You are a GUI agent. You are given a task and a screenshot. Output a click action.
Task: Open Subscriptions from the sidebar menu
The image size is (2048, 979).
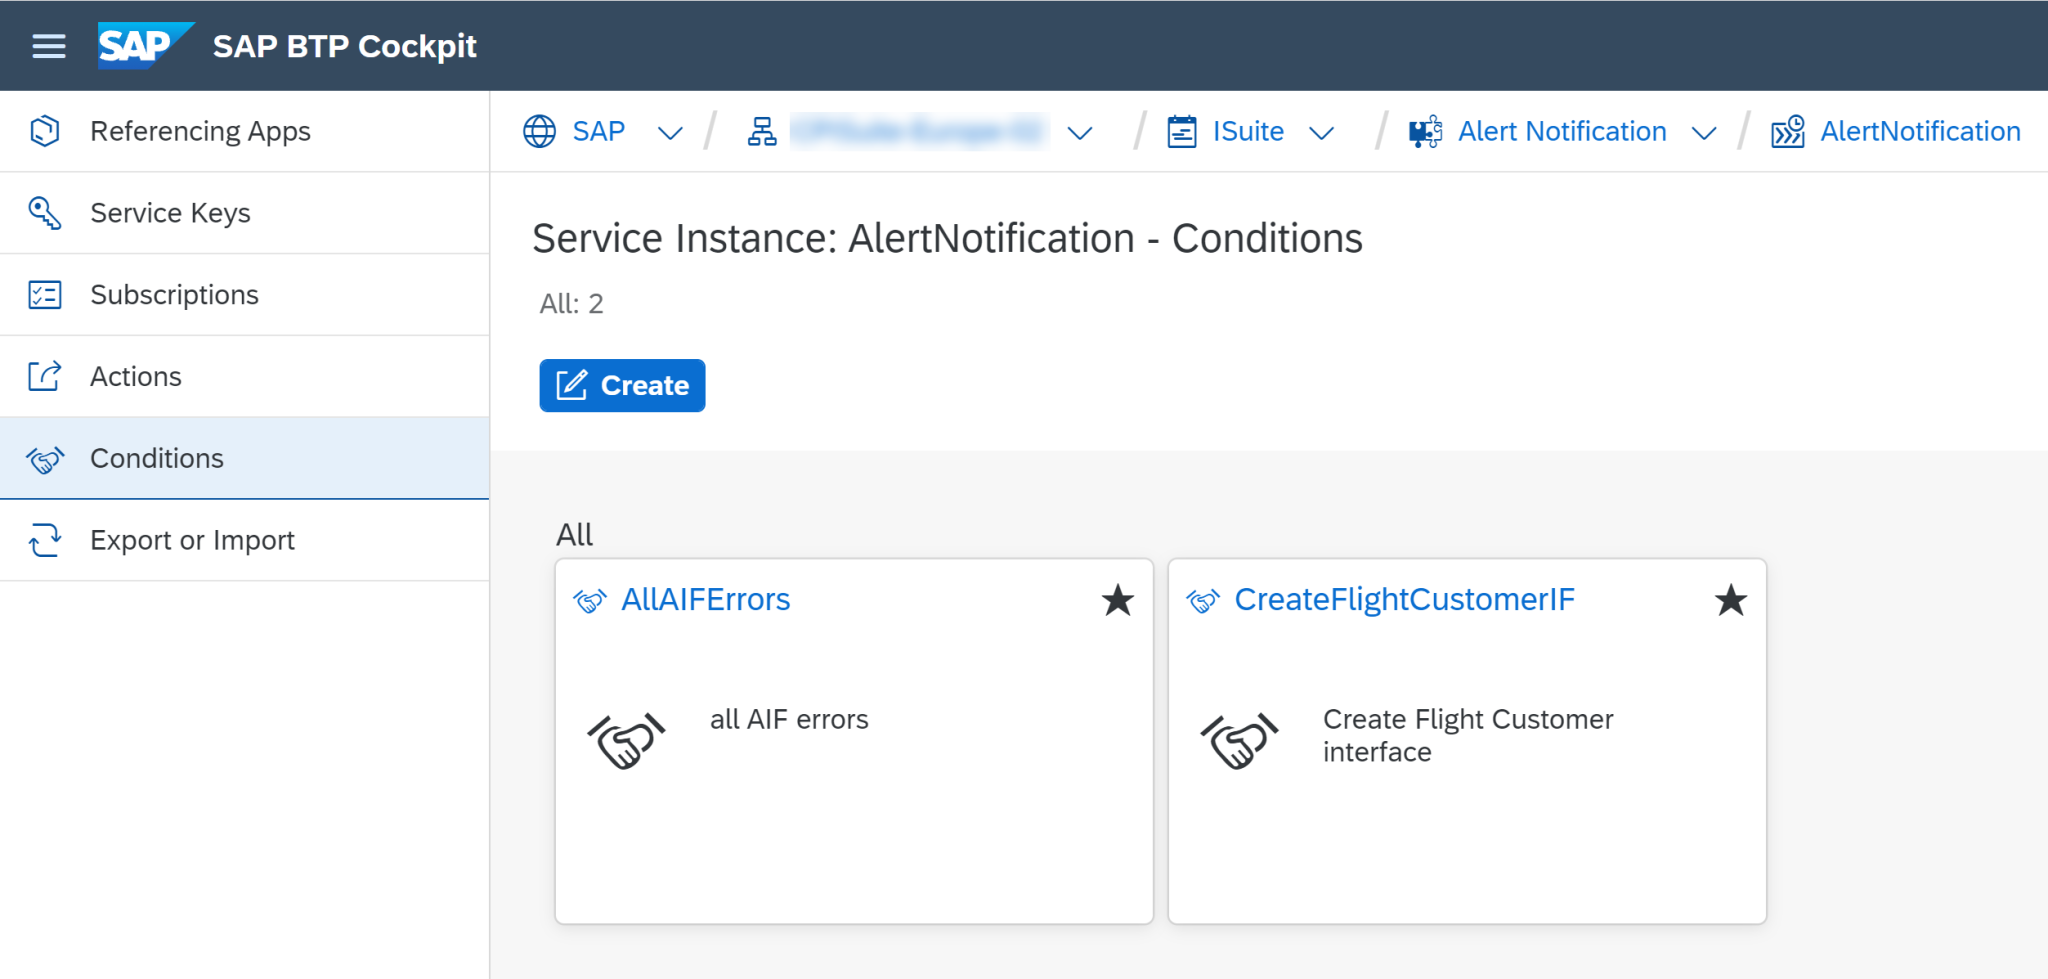click(174, 294)
